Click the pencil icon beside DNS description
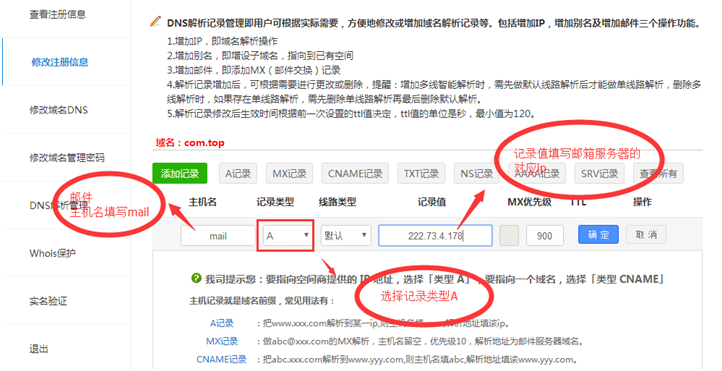 click(x=156, y=21)
